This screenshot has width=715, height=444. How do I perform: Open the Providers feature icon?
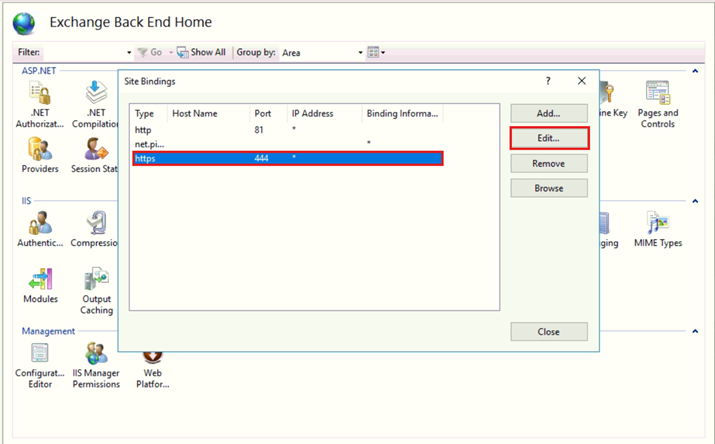pyautogui.click(x=40, y=149)
